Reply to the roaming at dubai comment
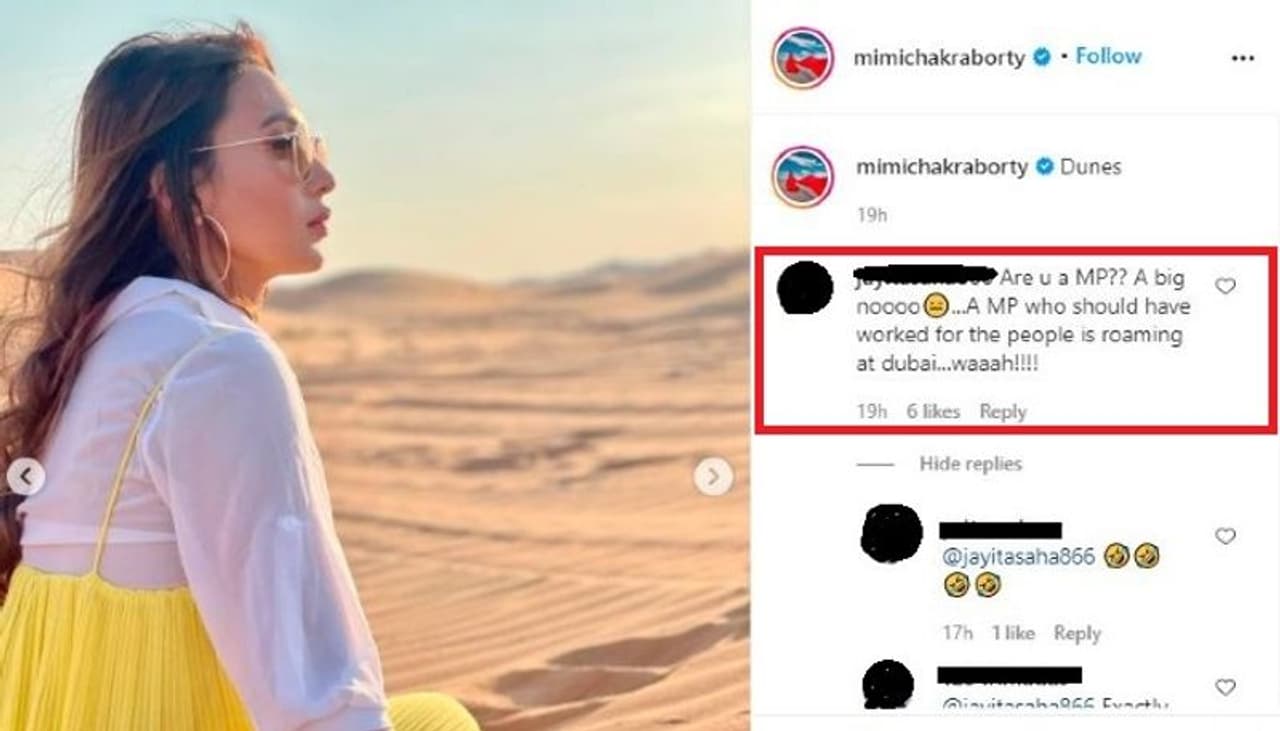The height and width of the screenshot is (731, 1280). pyautogui.click(x=1003, y=412)
